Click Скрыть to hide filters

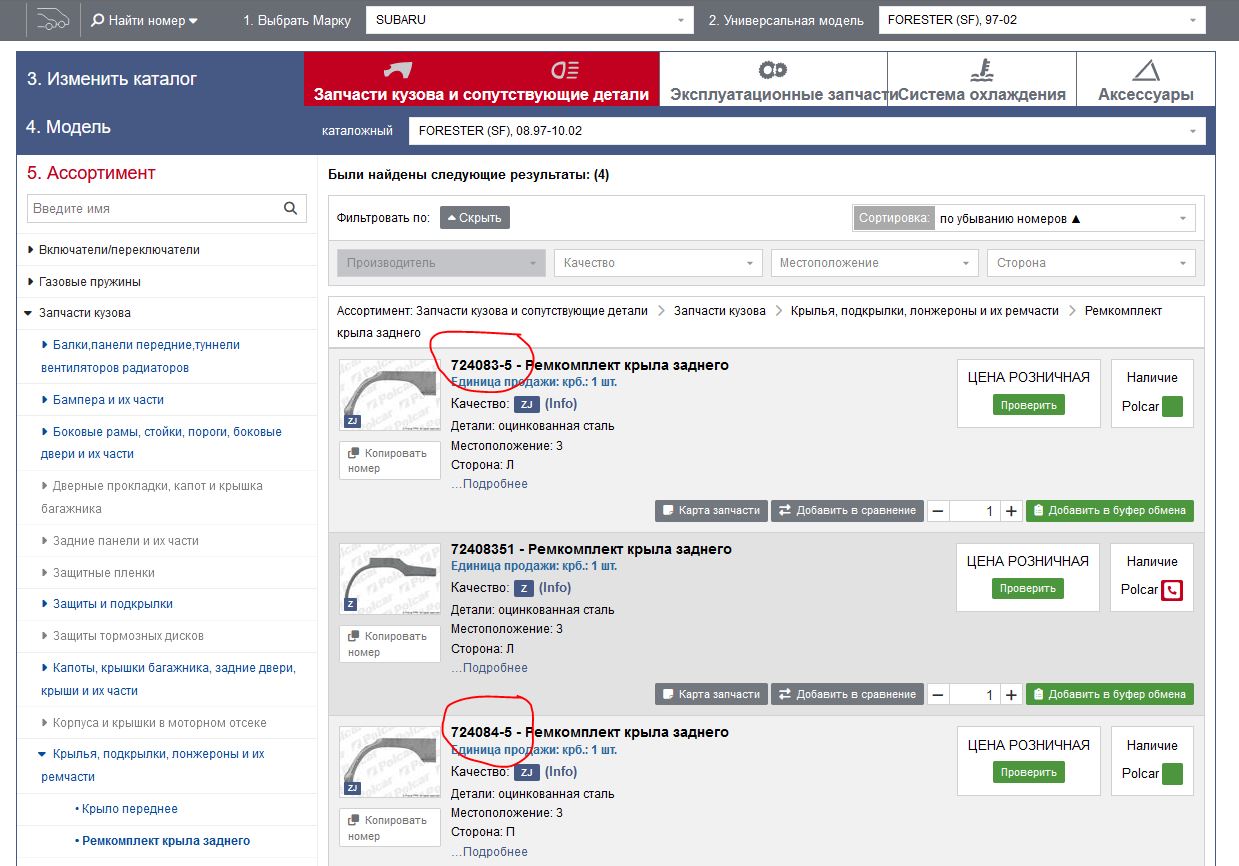pyautogui.click(x=474, y=217)
